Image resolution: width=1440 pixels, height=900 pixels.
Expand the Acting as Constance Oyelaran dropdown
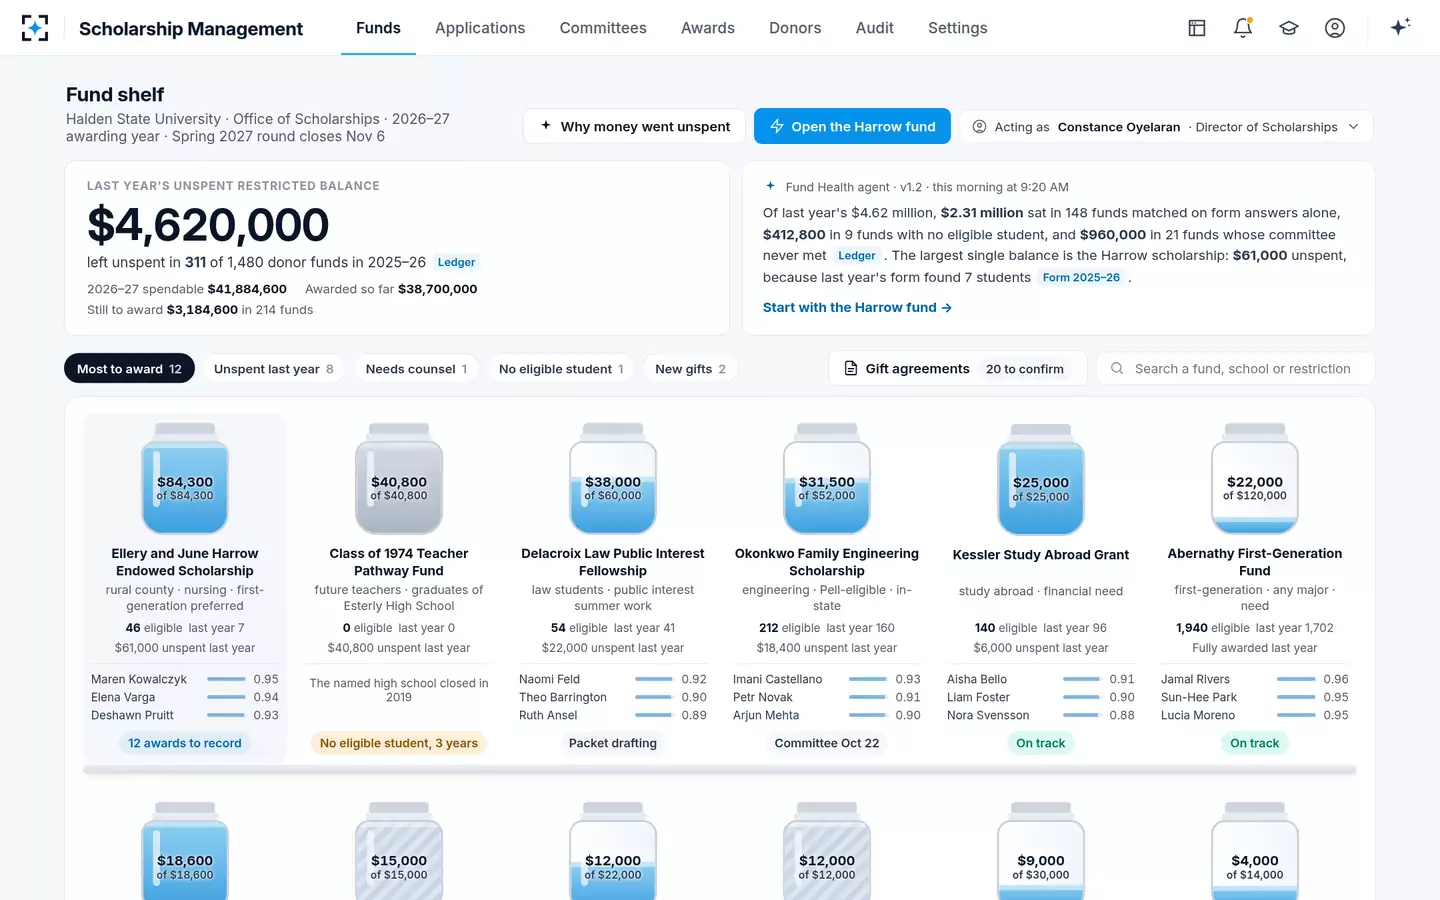tap(1166, 127)
